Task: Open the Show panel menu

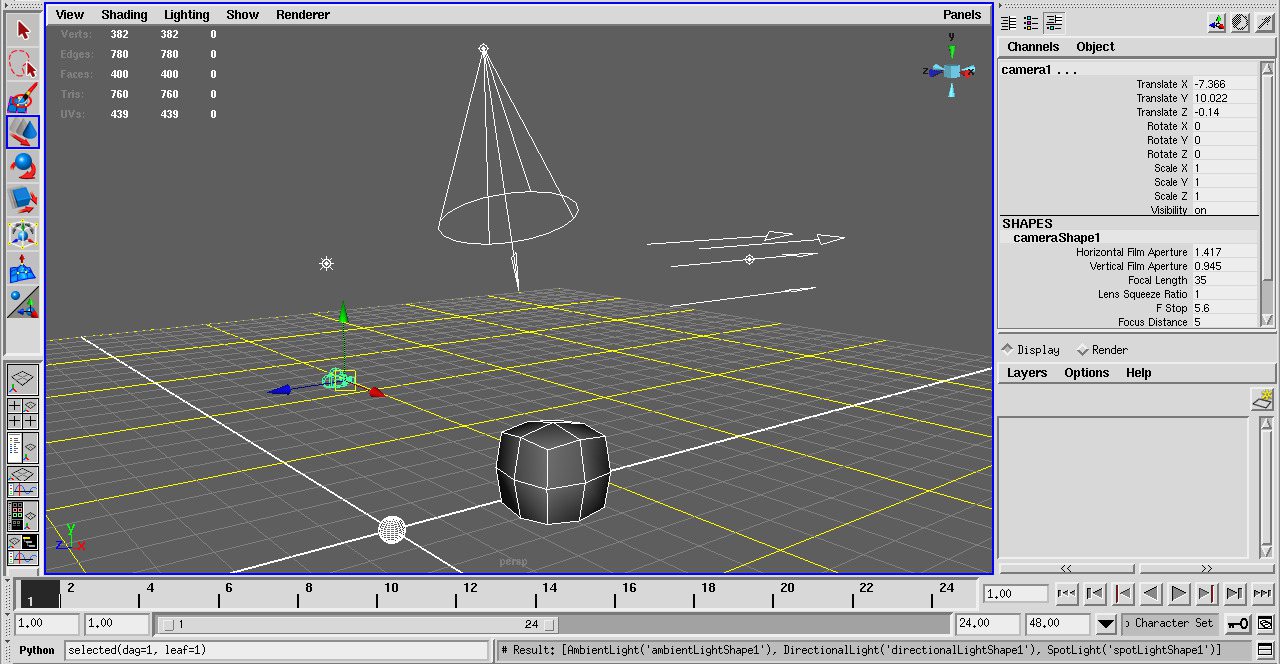Action: pyautogui.click(x=242, y=15)
